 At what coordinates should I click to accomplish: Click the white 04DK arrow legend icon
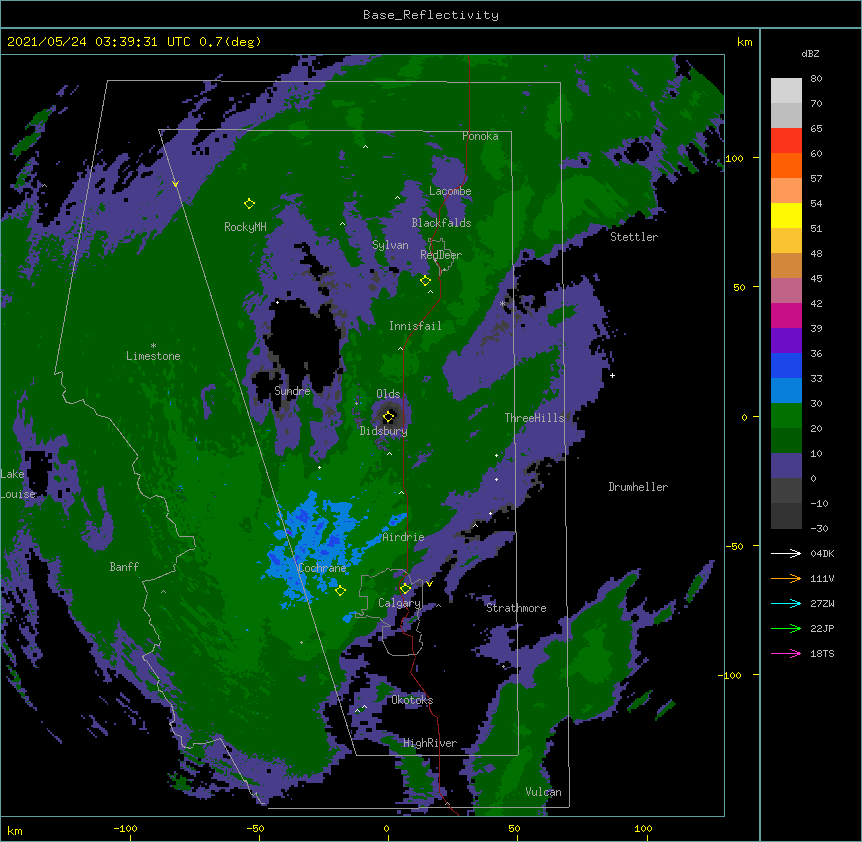pos(786,553)
